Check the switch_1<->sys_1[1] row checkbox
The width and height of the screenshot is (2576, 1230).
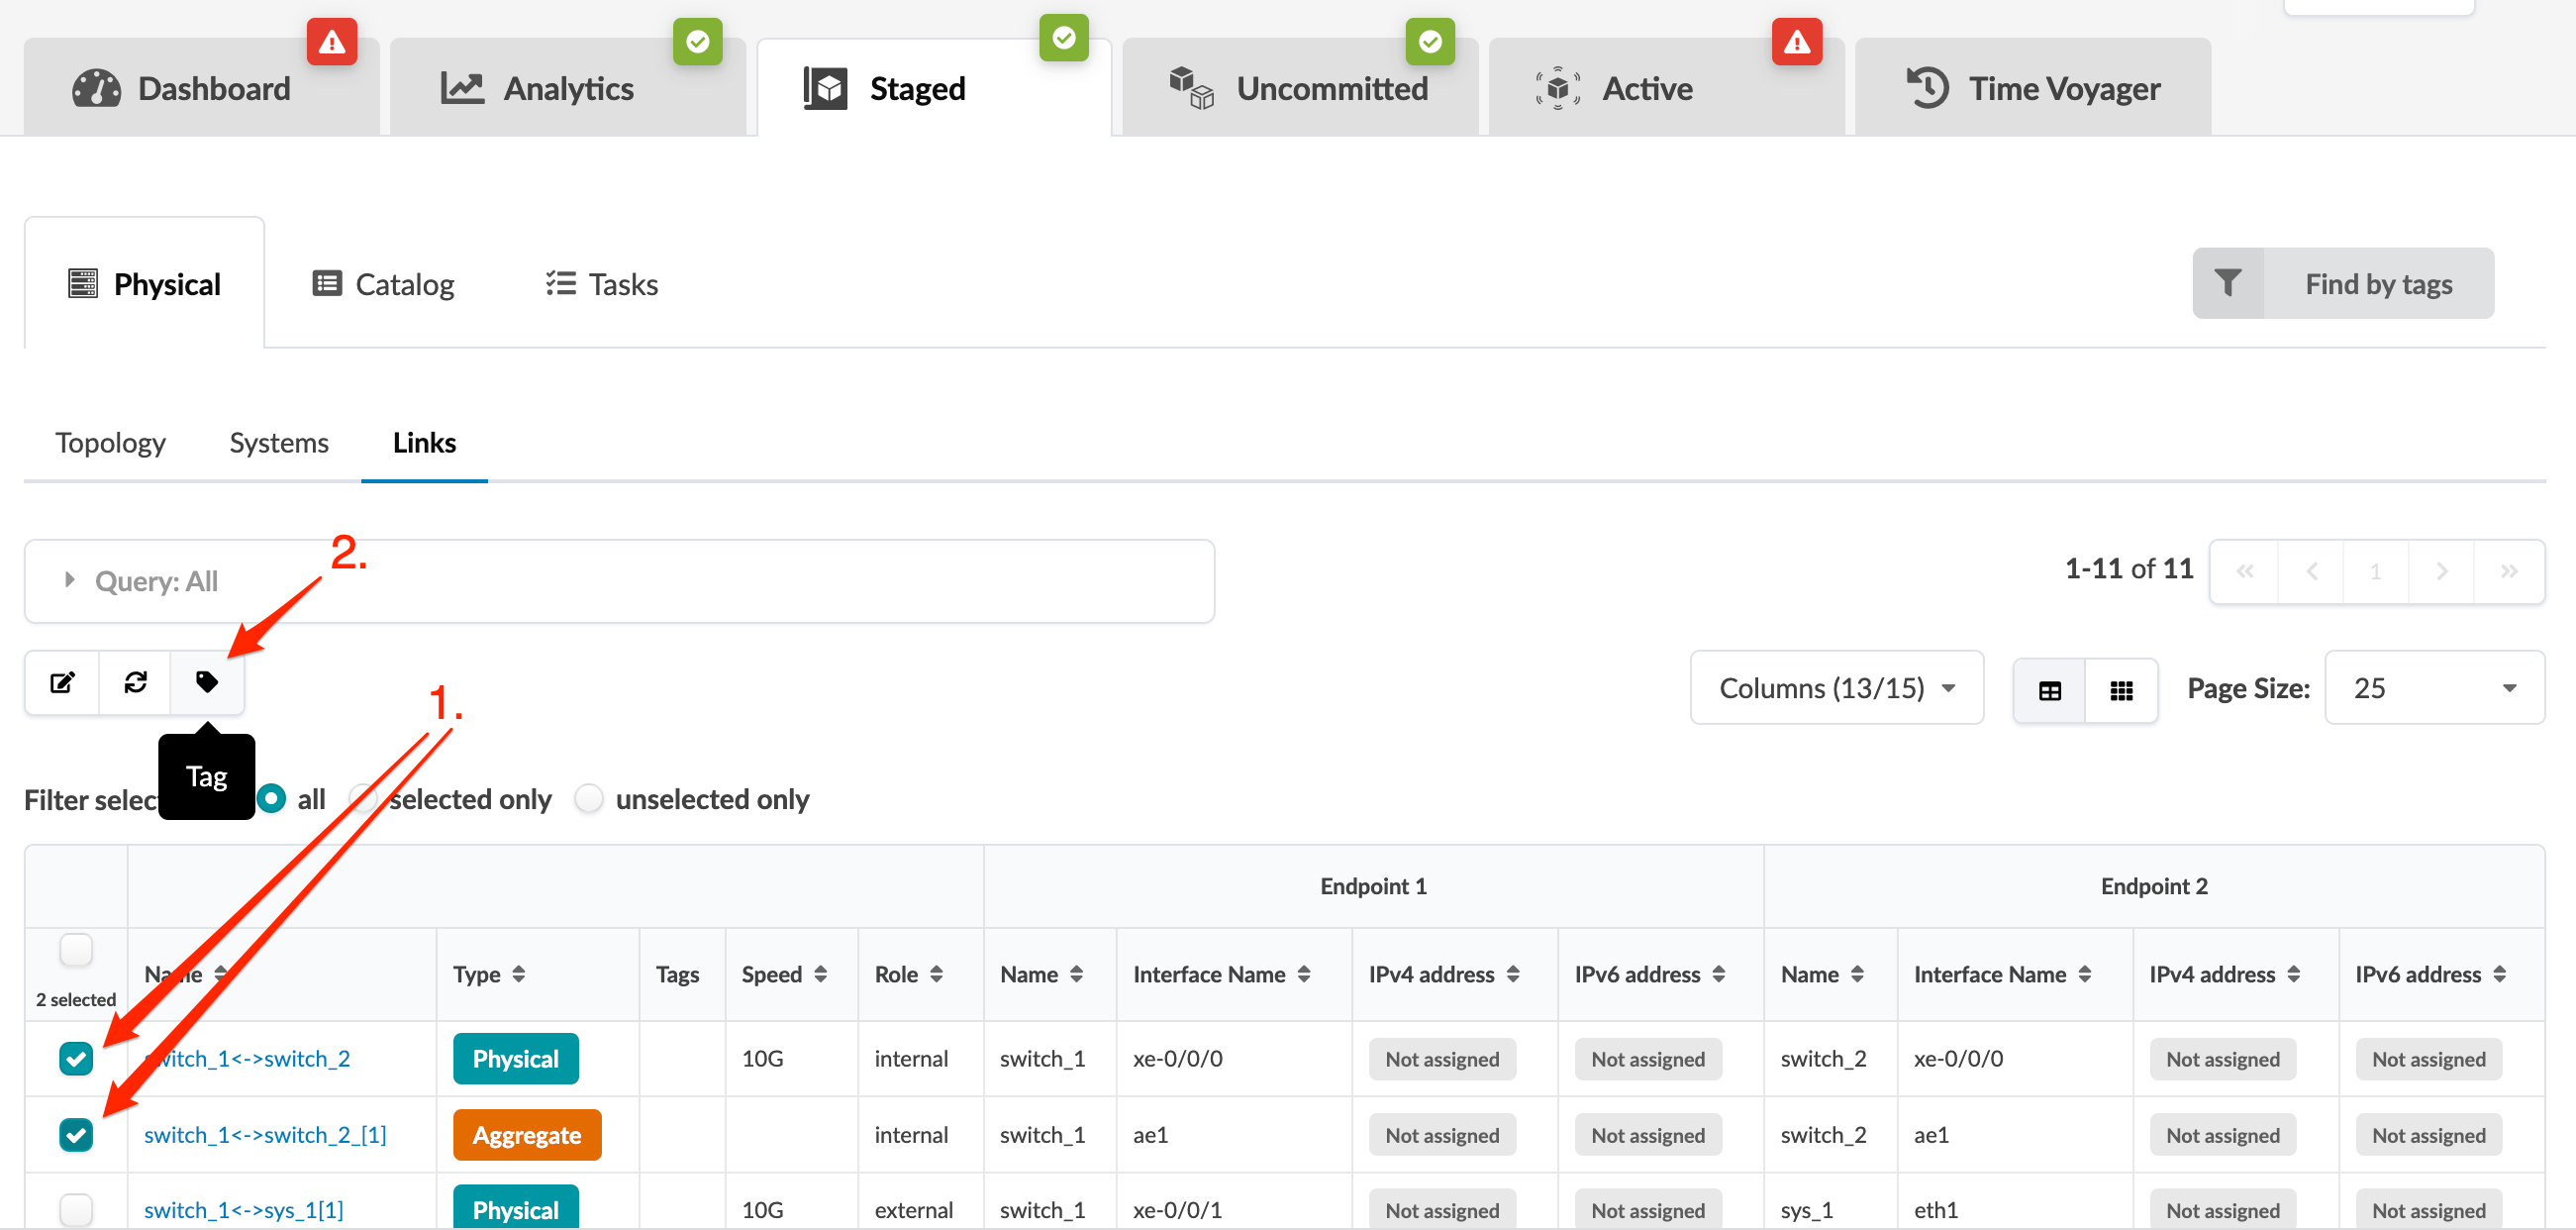pyautogui.click(x=76, y=1209)
